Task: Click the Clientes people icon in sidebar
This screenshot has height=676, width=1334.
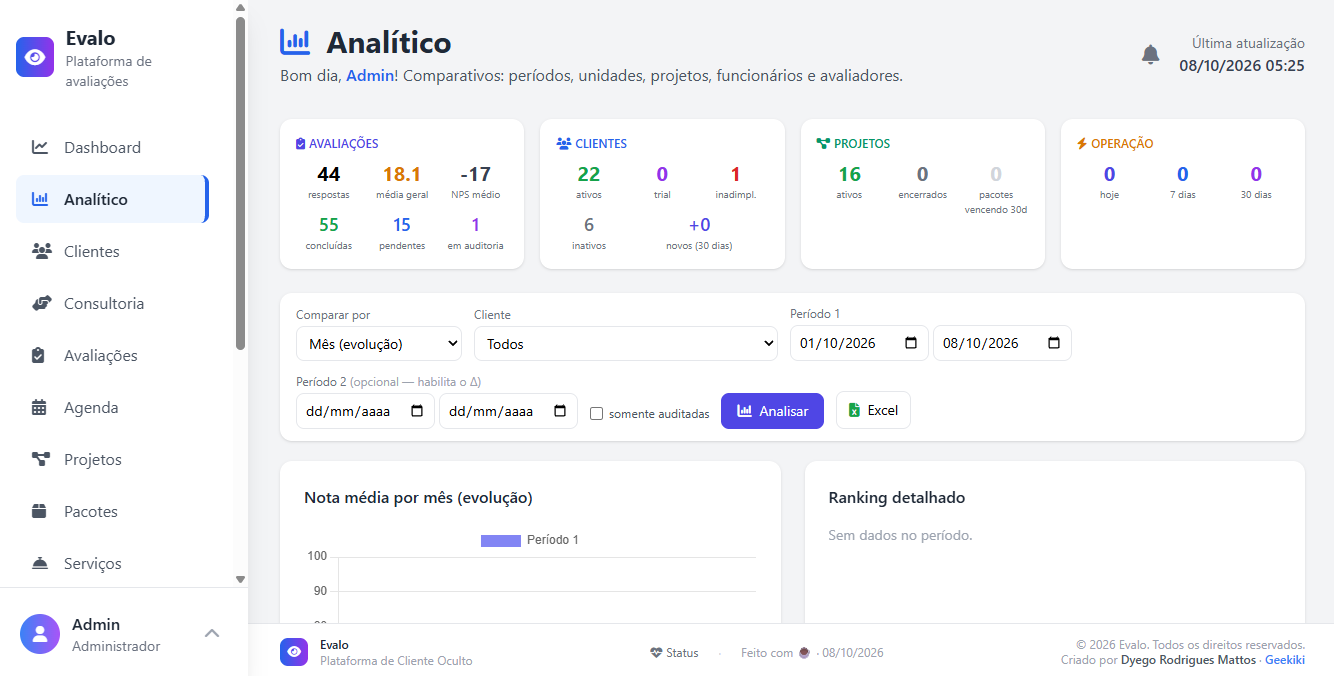Action: [41, 251]
